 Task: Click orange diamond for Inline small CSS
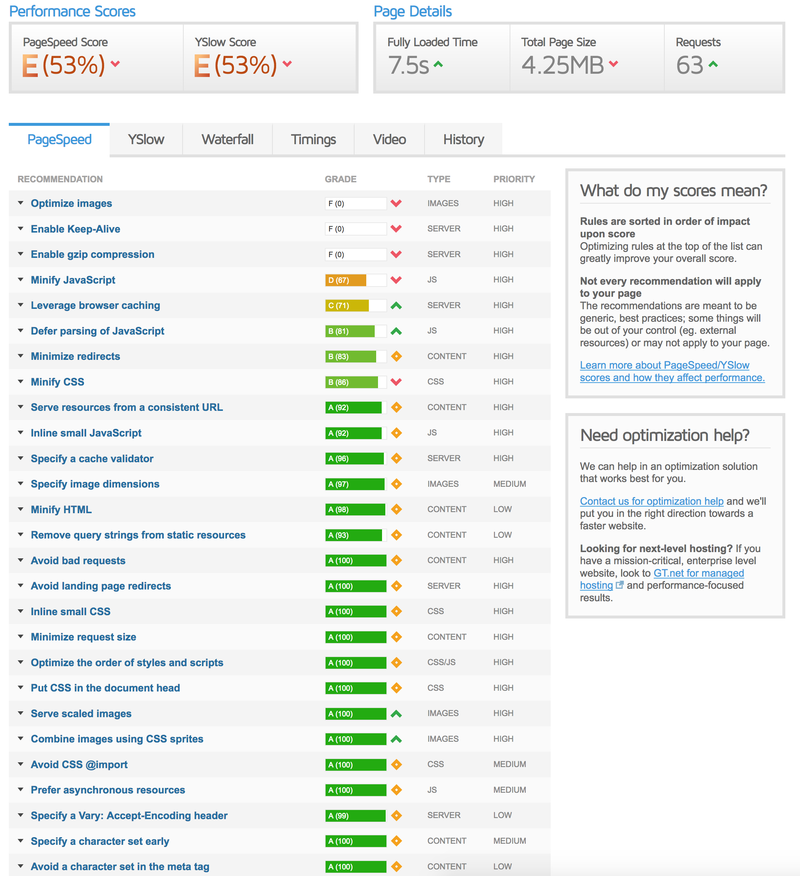click(396, 612)
